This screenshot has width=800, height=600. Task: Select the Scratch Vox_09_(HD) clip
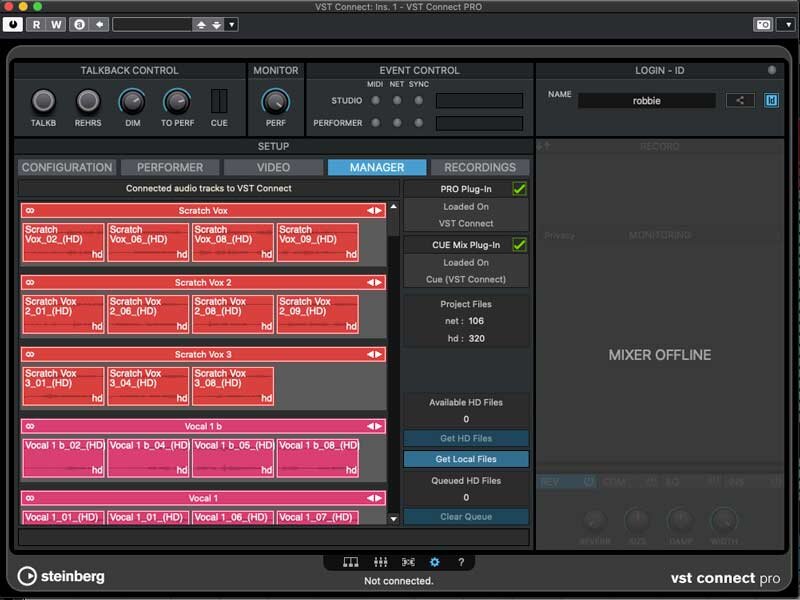coord(318,242)
